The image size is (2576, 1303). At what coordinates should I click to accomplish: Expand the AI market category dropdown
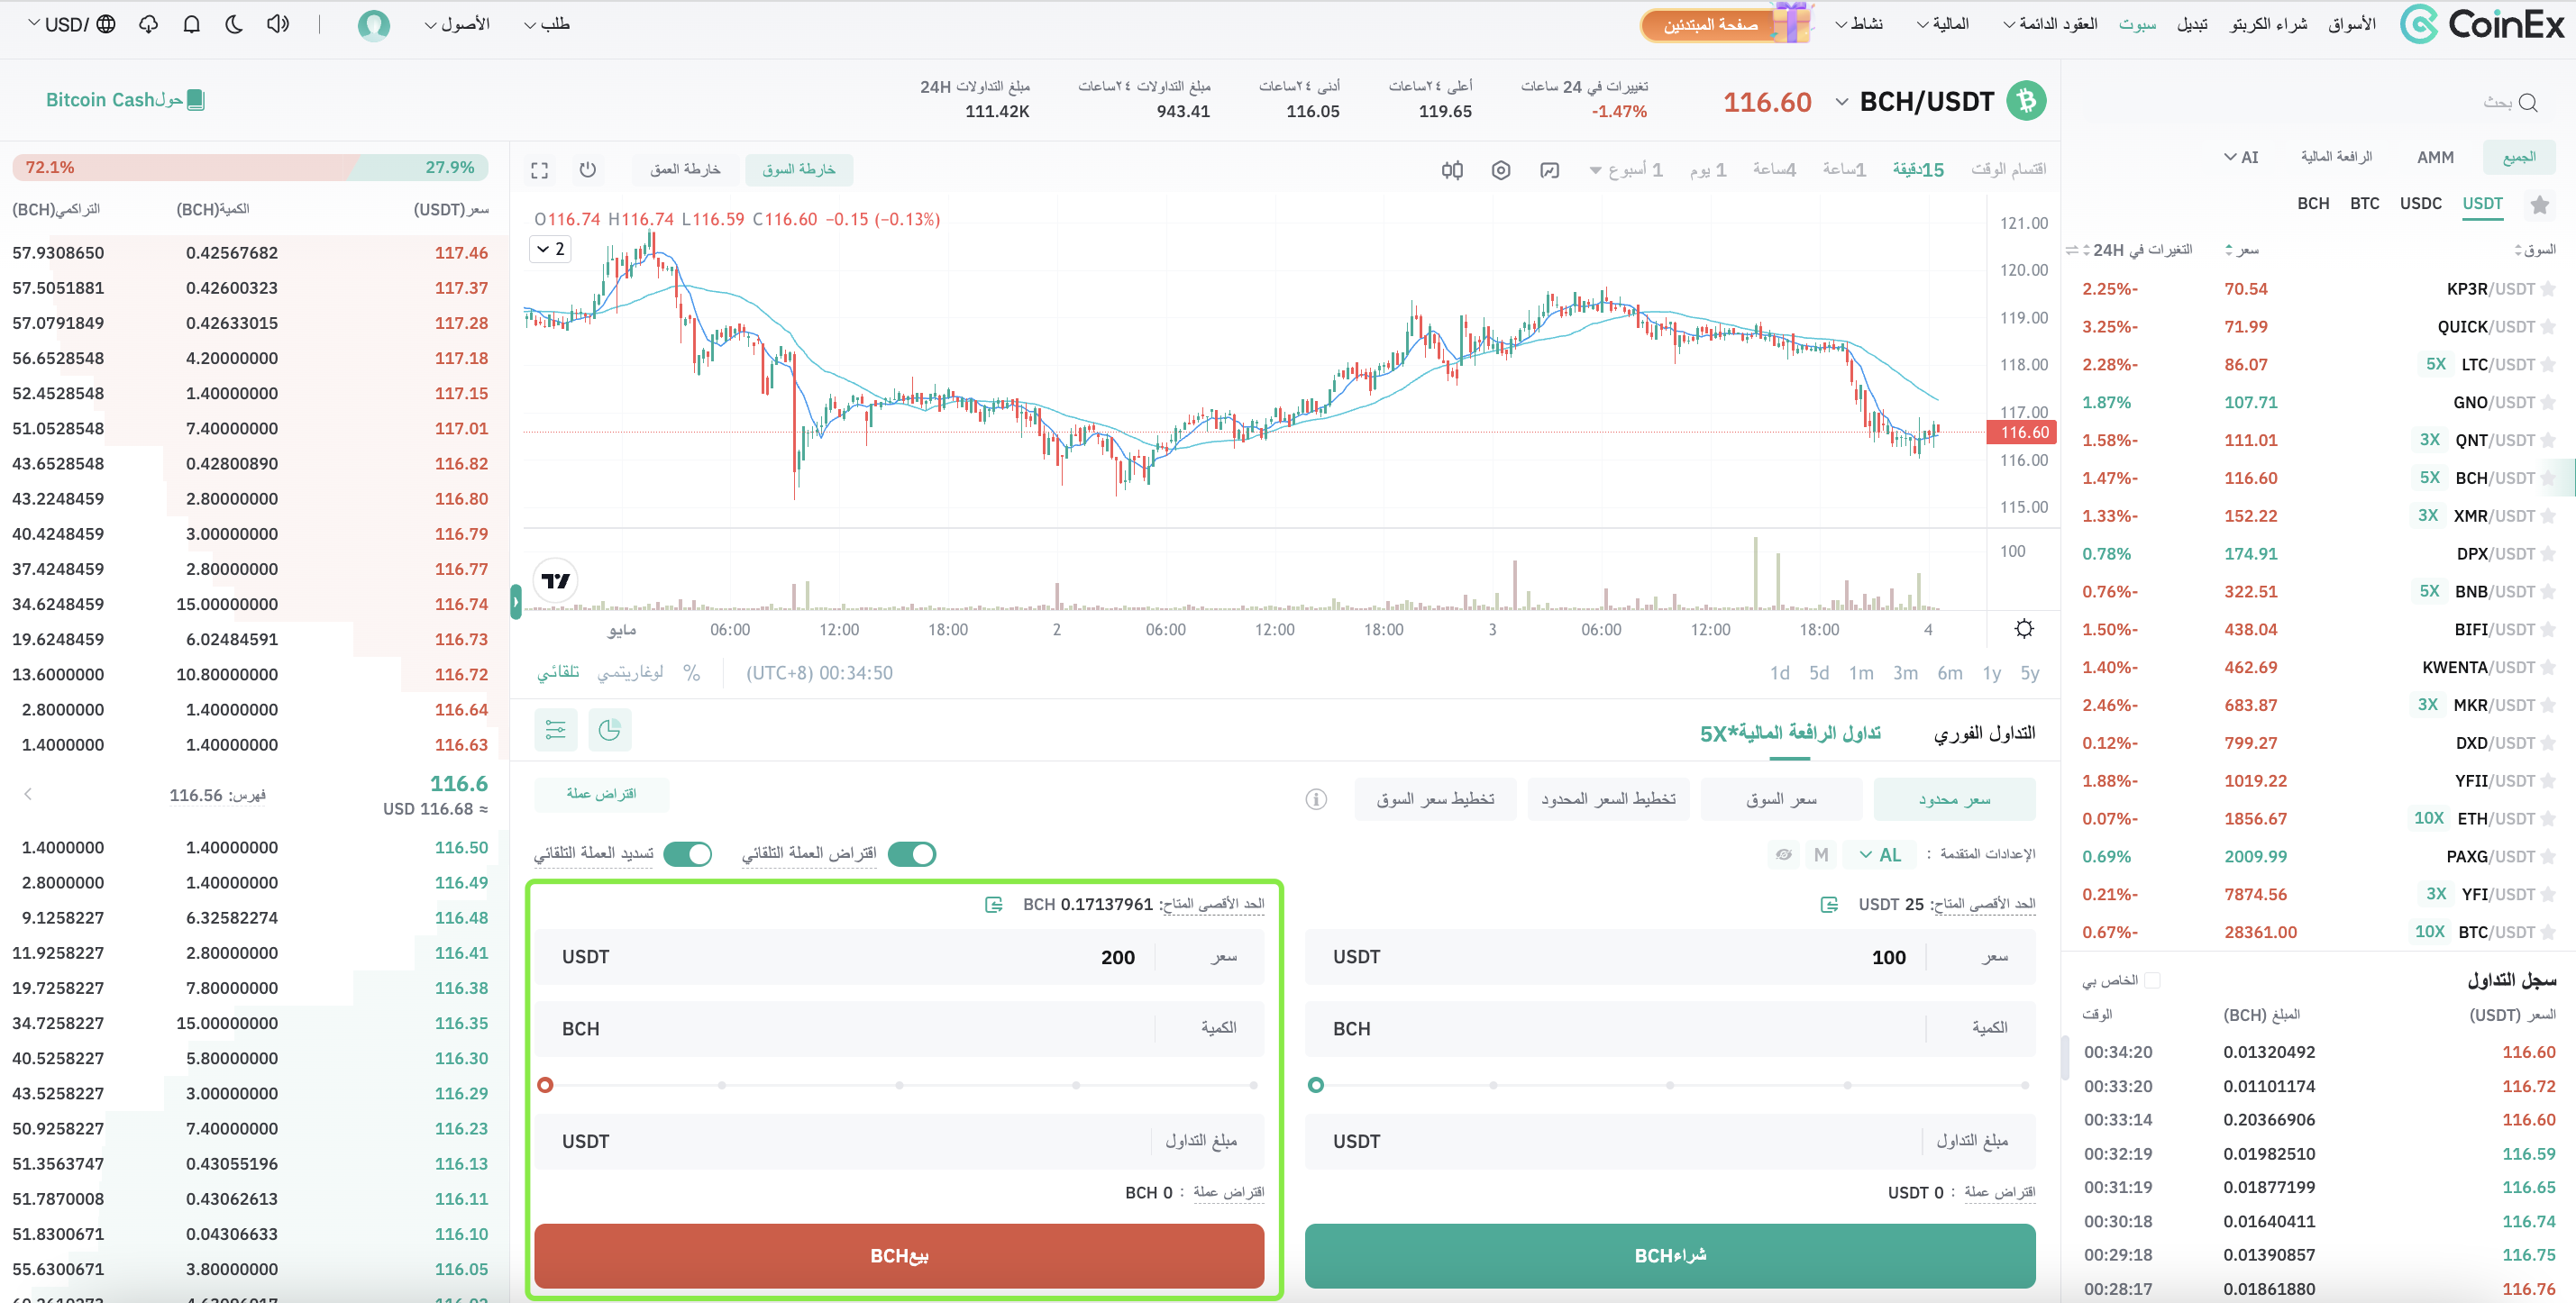point(2241,157)
